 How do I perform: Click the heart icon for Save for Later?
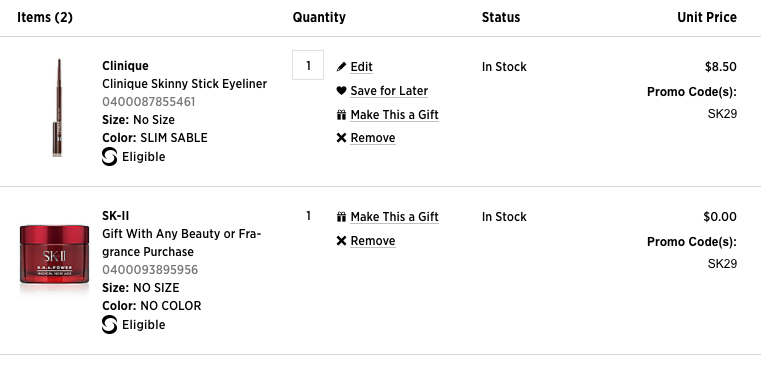pos(341,91)
